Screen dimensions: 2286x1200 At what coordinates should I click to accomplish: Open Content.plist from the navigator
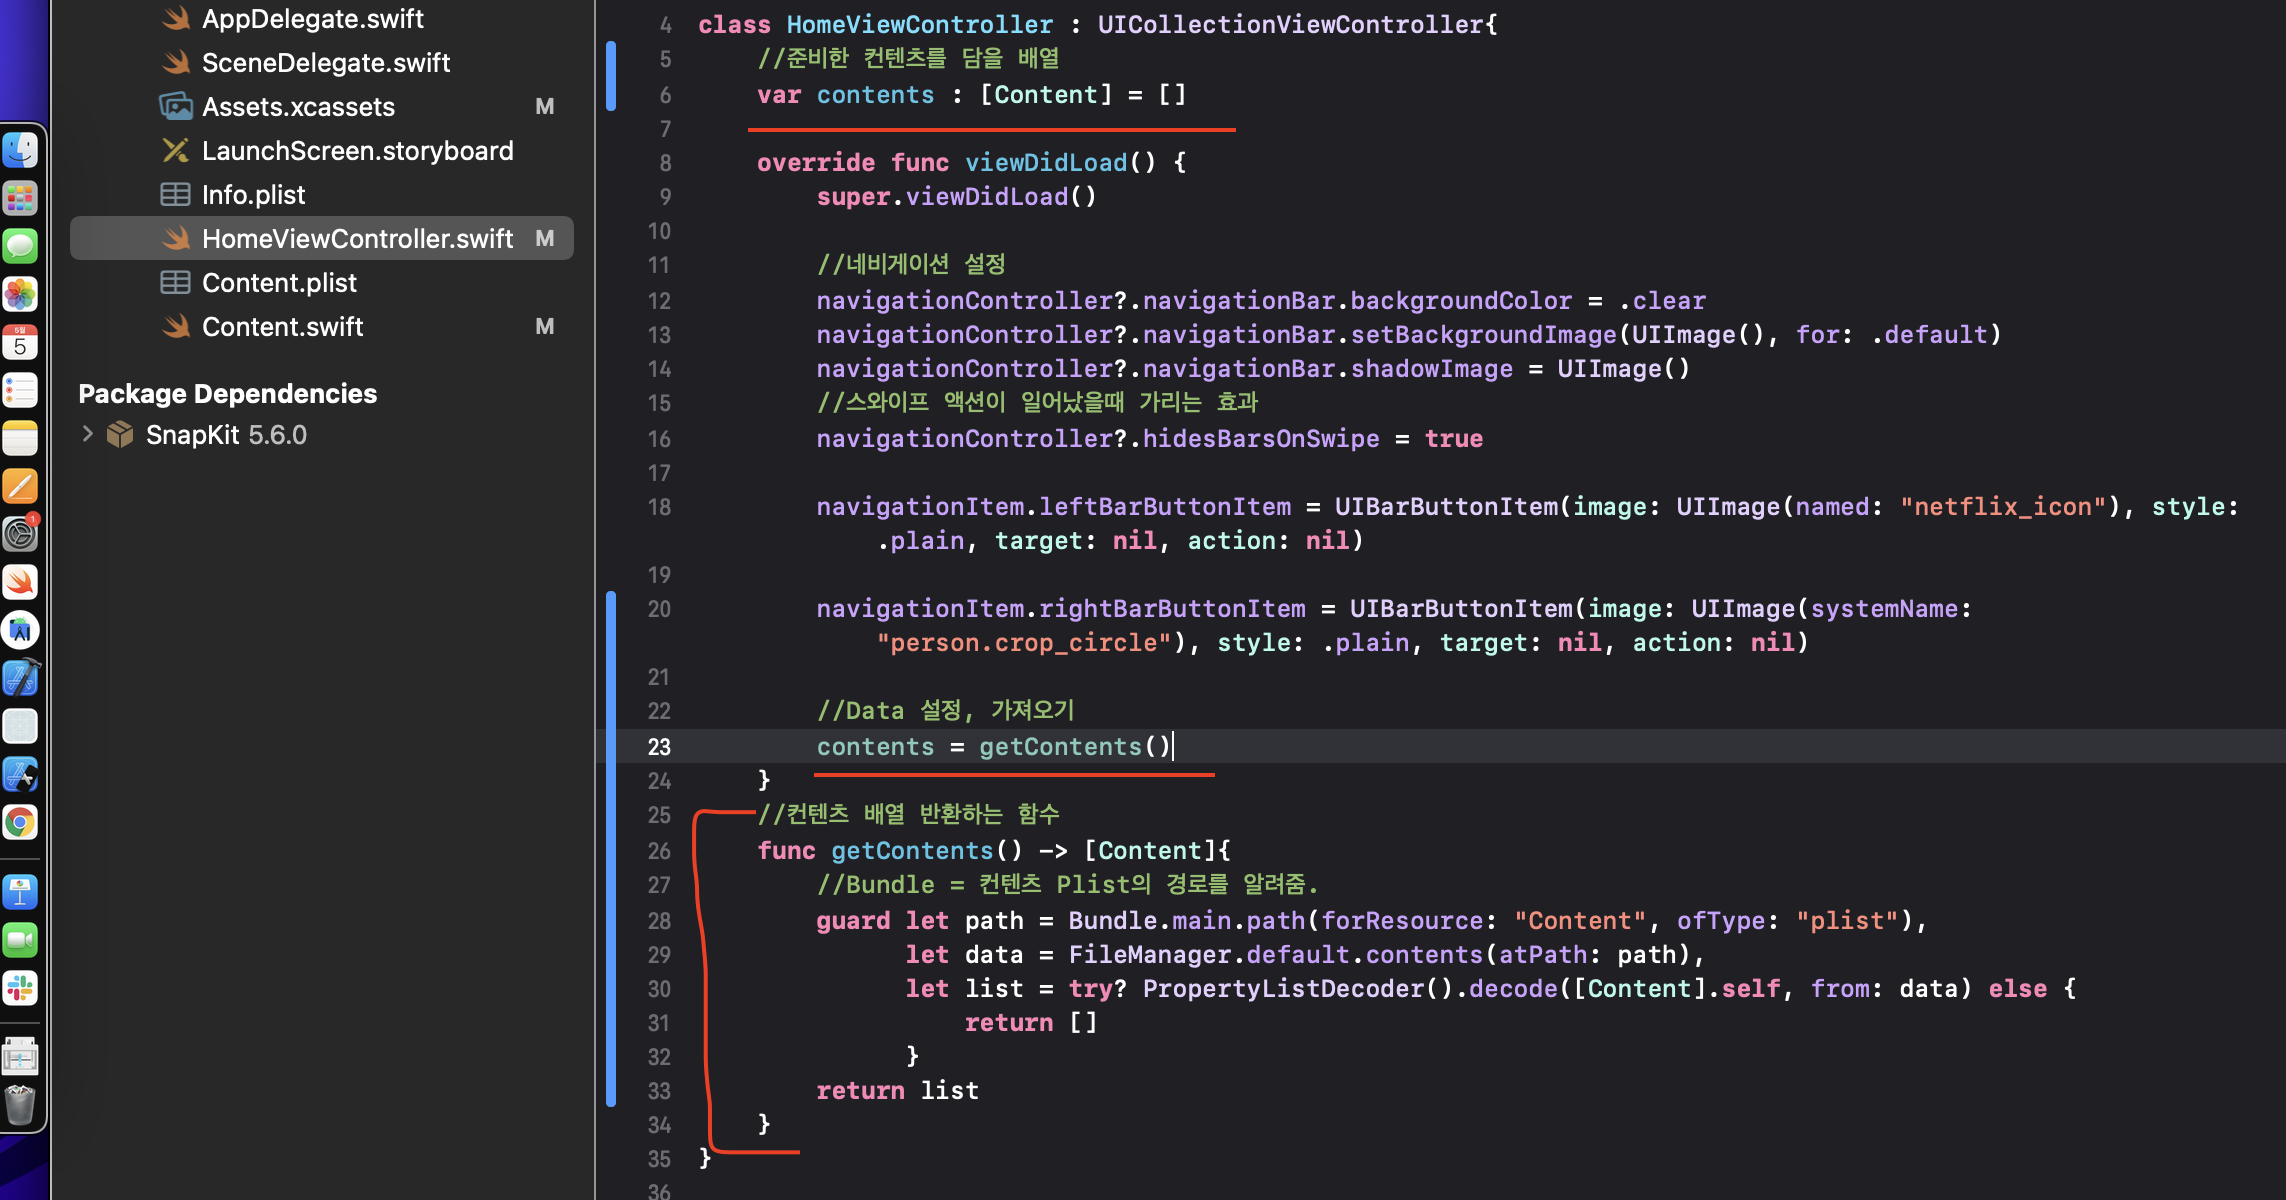coord(279,283)
